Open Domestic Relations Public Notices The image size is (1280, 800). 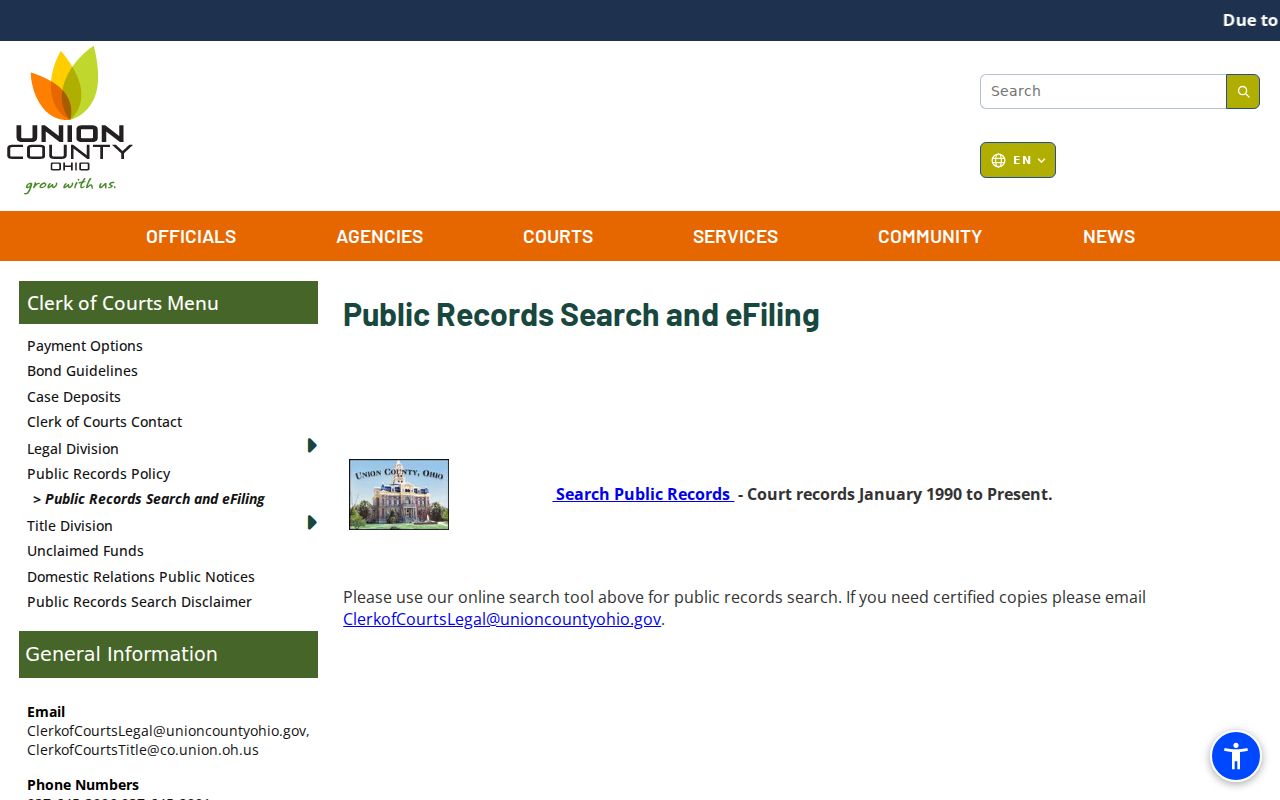pyautogui.click(x=141, y=577)
